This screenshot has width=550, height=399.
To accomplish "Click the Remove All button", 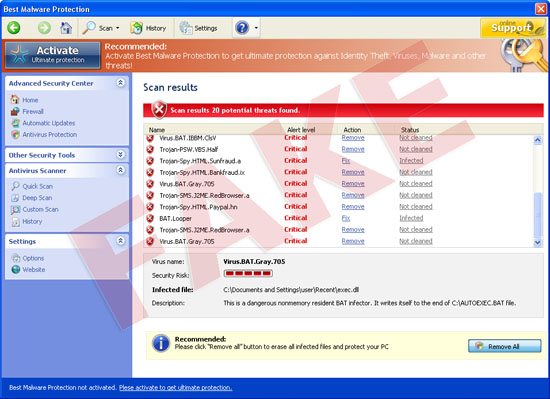I will pos(504,346).
